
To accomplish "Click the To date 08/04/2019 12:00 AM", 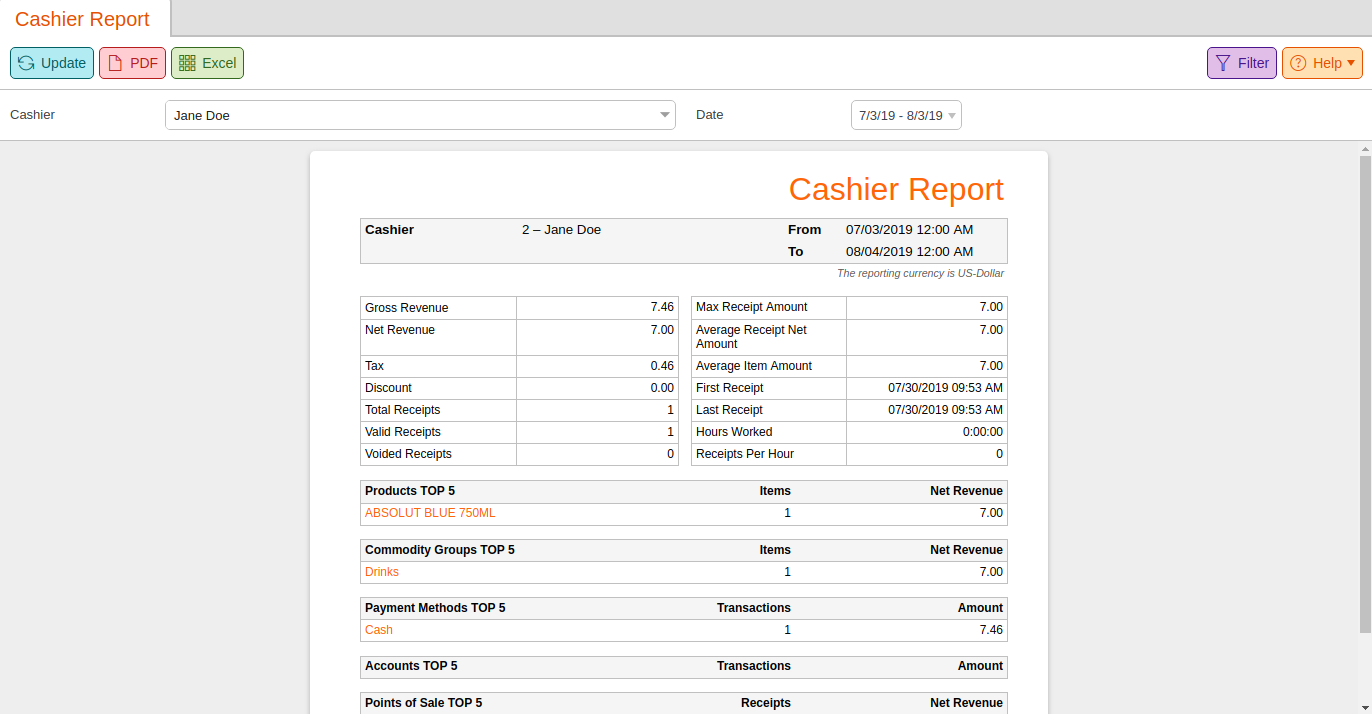I will point(909,252).
